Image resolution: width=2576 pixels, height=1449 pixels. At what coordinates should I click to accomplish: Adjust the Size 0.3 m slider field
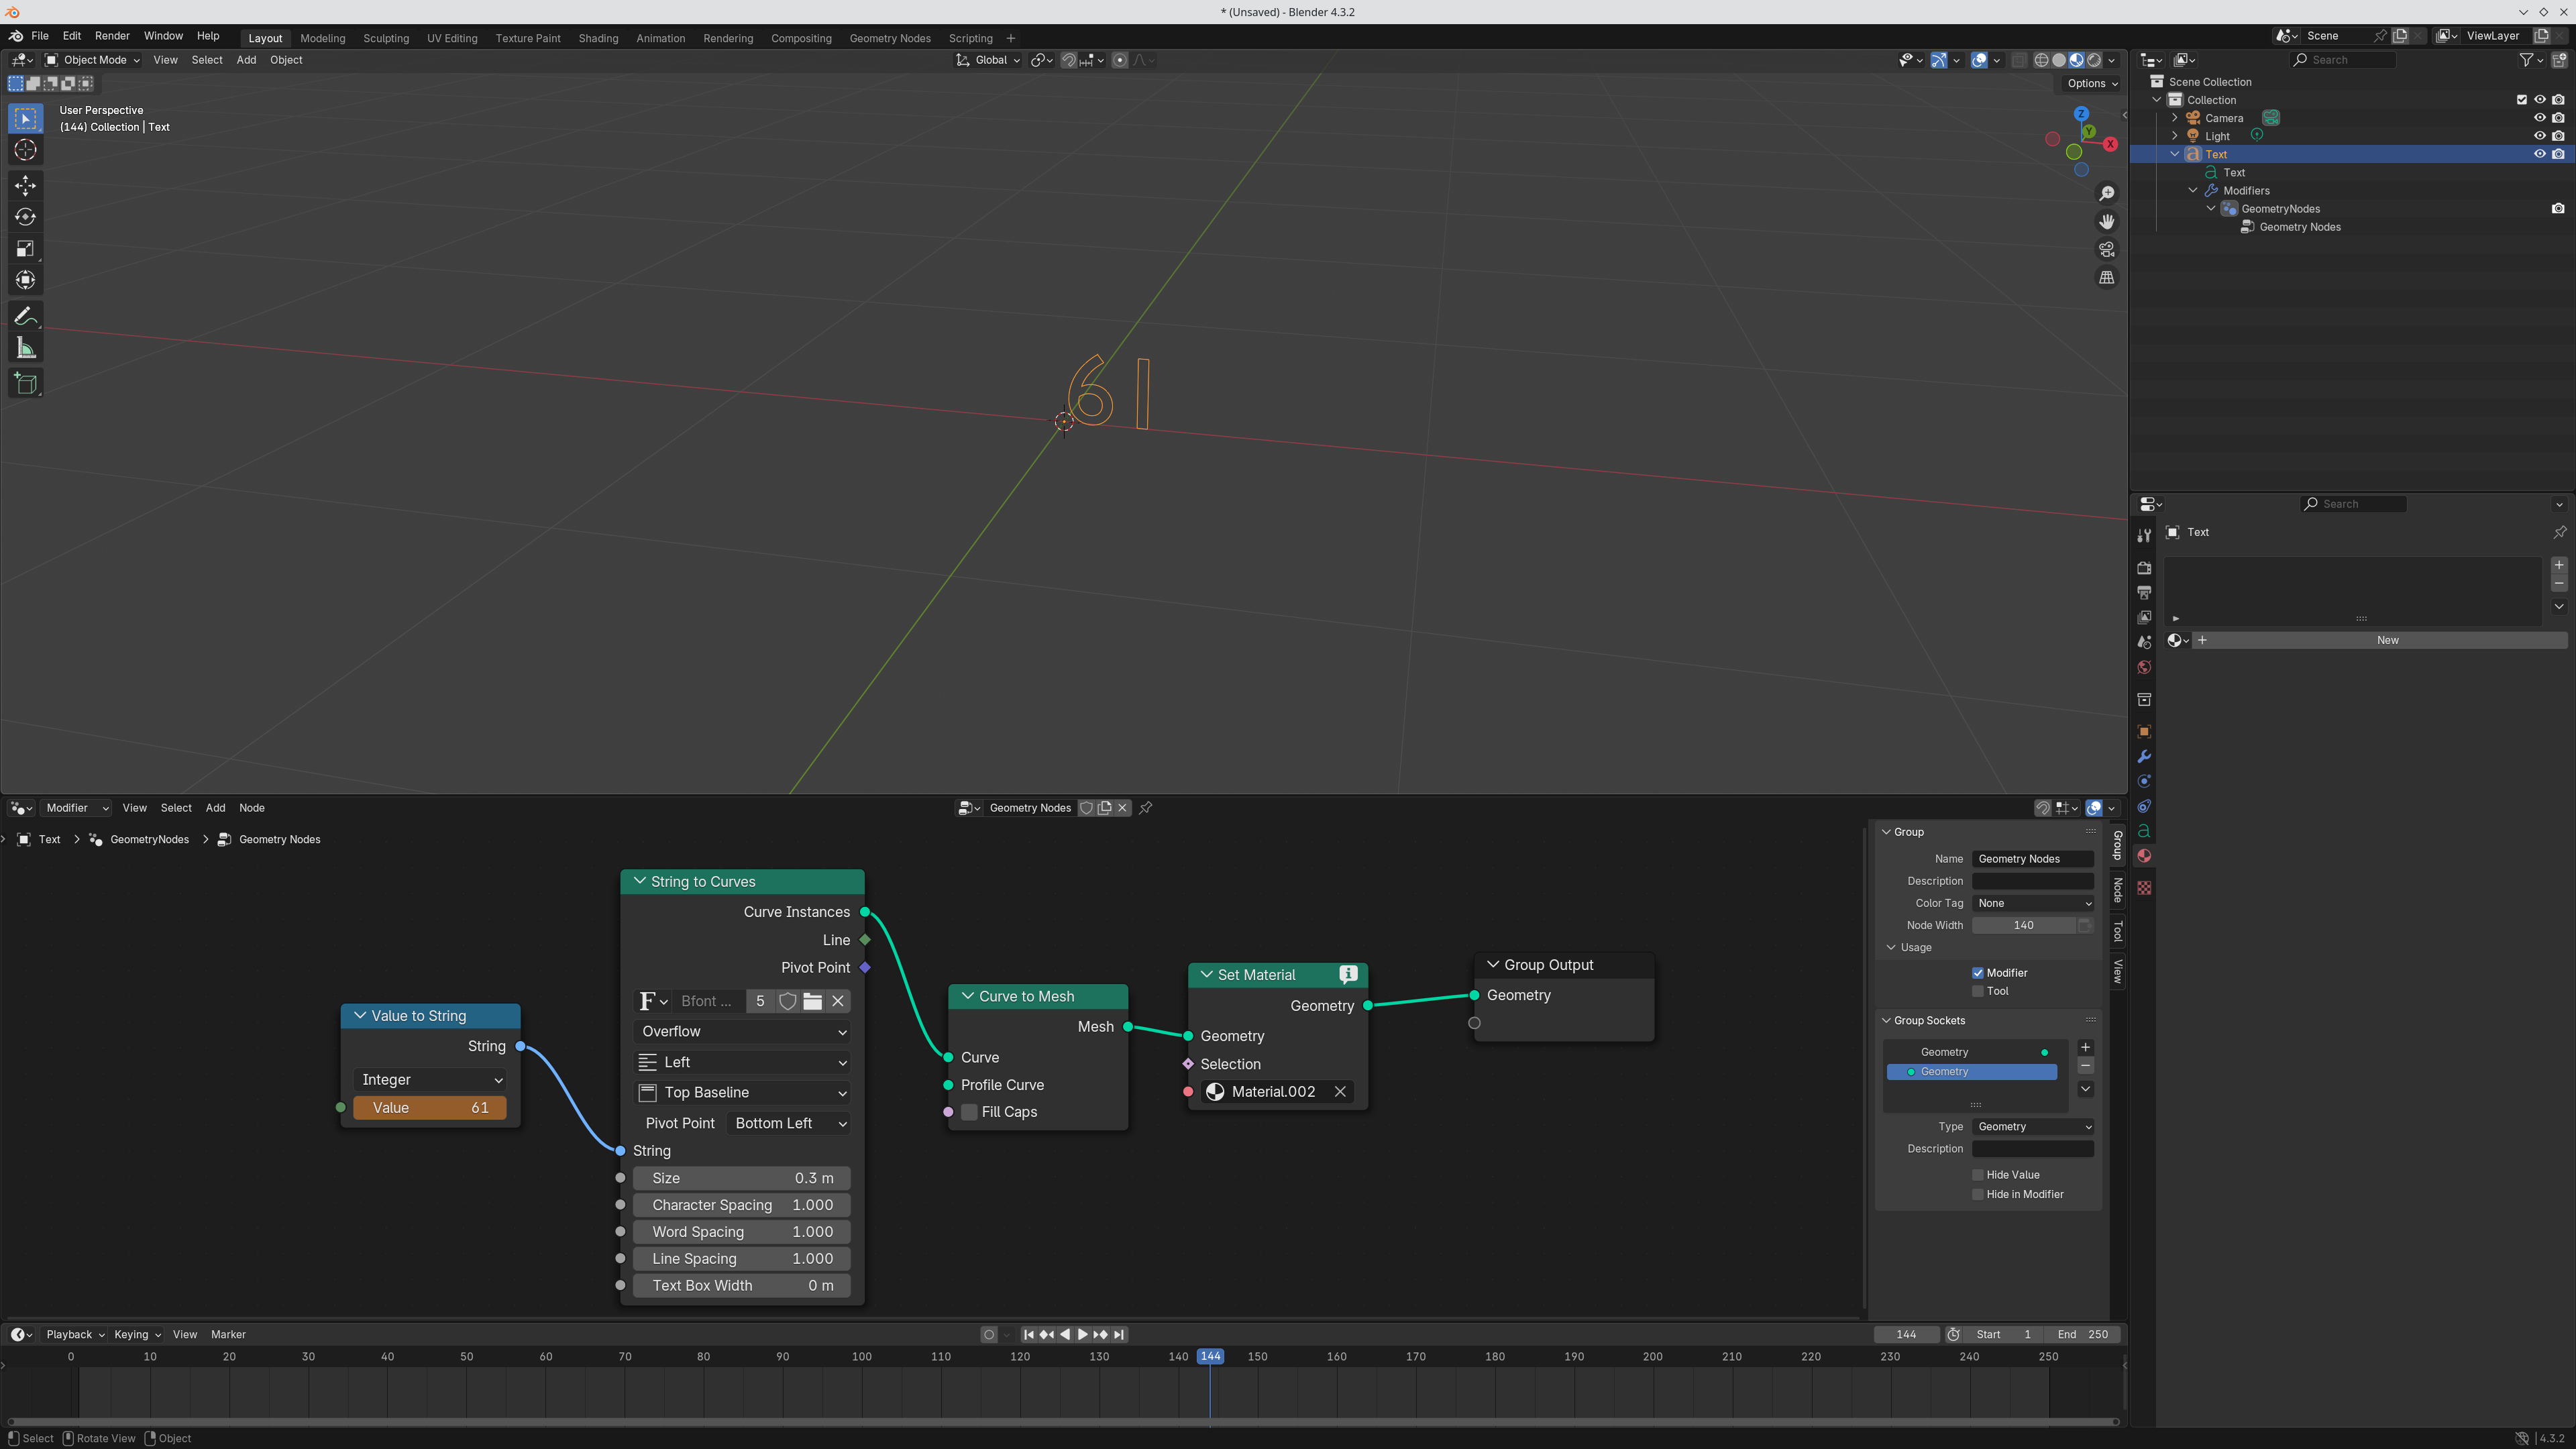(x=741, y=1178)
